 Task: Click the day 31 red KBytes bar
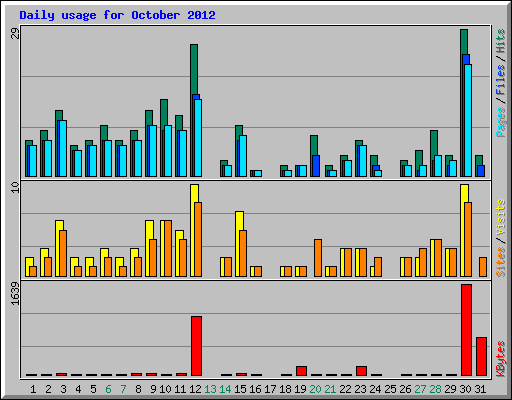(481, 357)
